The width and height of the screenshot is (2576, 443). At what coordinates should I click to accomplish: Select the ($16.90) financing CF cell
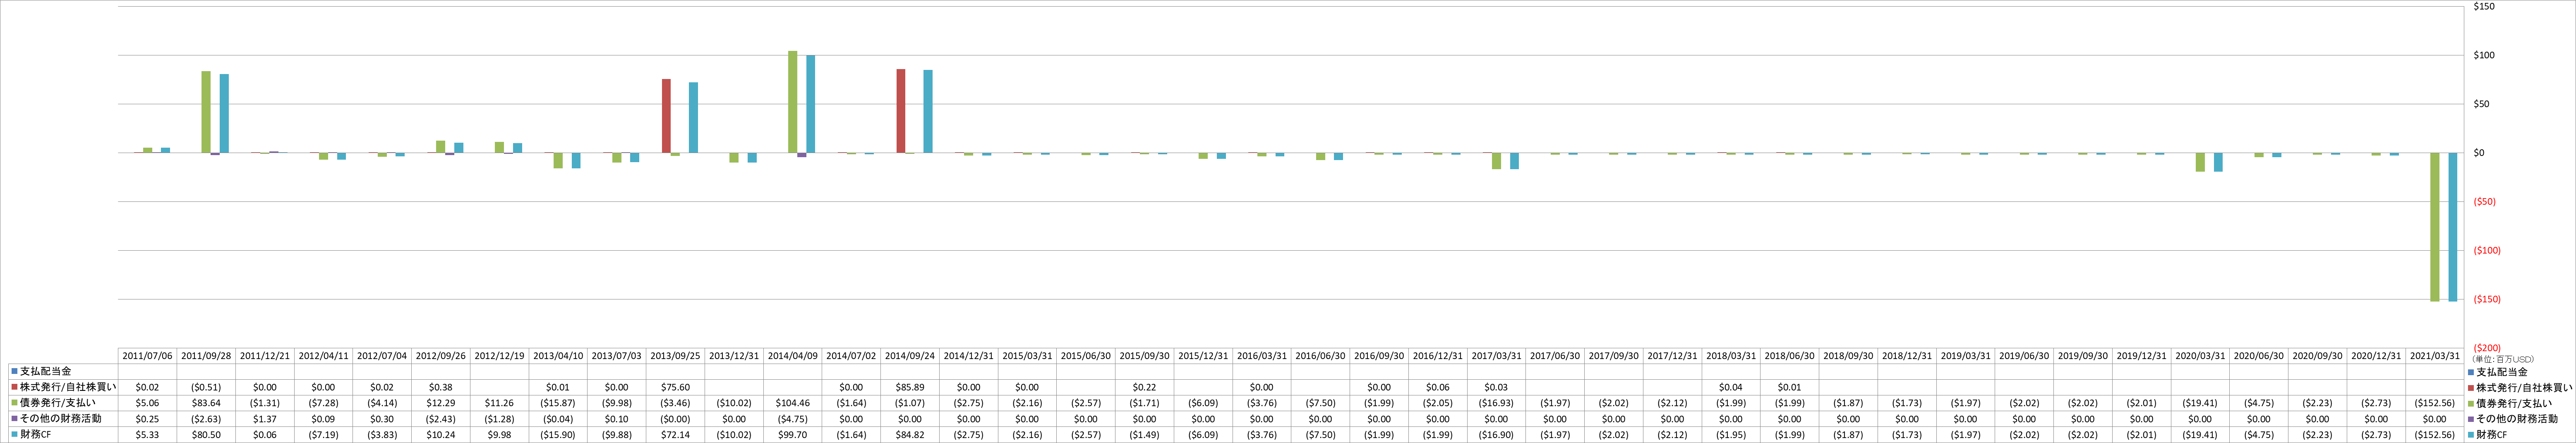coord(1496,435)
